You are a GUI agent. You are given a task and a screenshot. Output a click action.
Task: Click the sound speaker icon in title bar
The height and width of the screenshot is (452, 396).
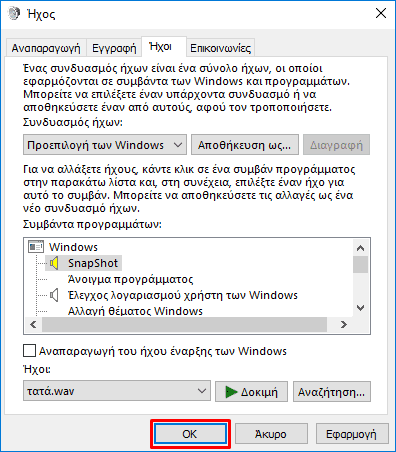(14, 13)
